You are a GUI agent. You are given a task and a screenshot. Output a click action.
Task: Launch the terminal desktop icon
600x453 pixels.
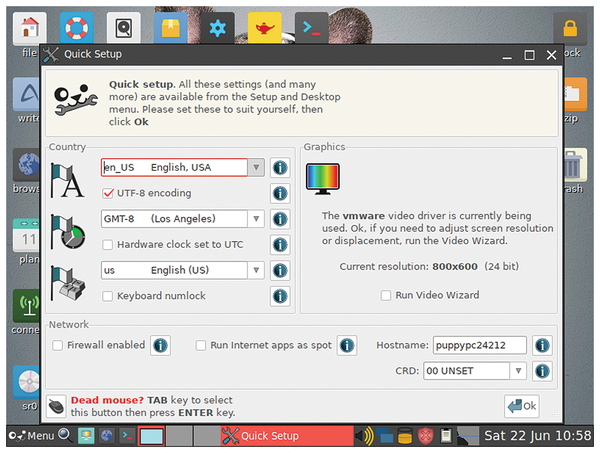coord(311,28)
